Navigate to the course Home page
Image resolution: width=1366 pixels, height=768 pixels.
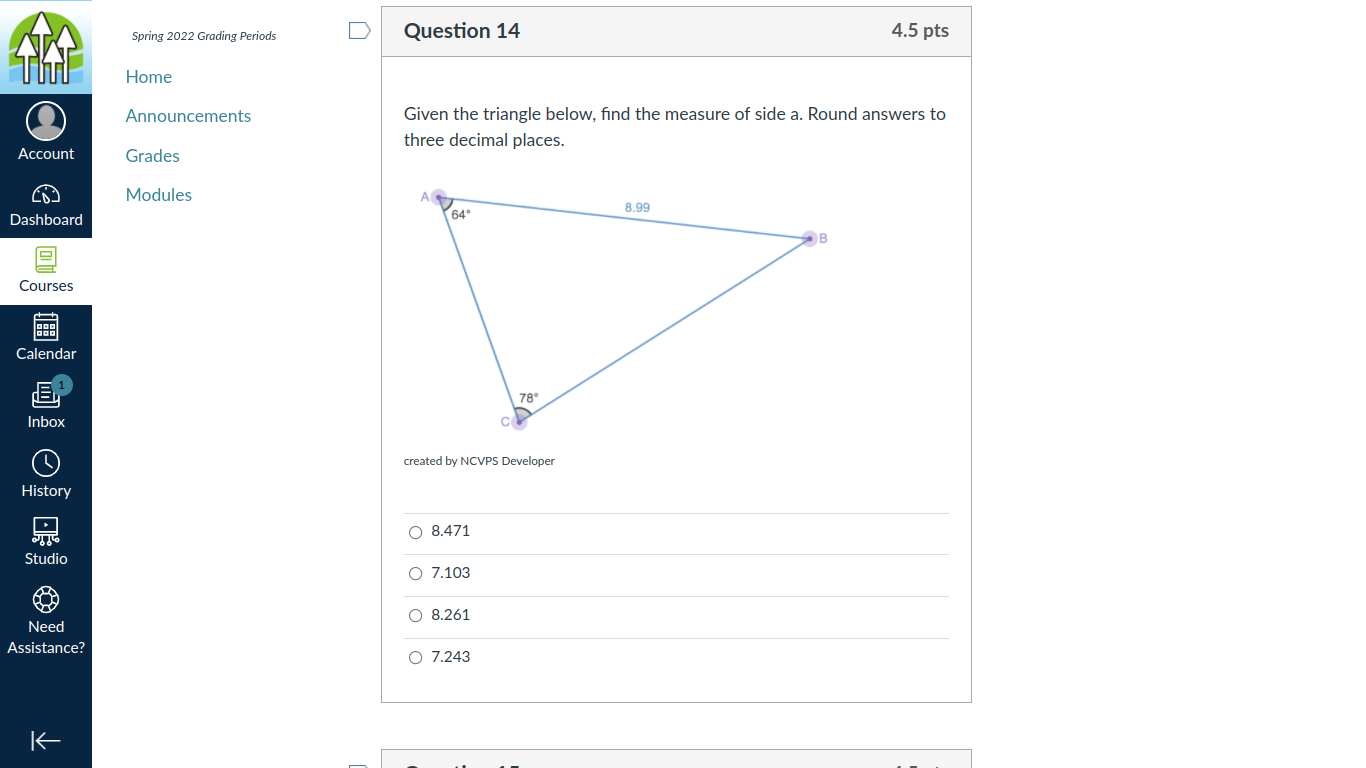pos(148,76)
